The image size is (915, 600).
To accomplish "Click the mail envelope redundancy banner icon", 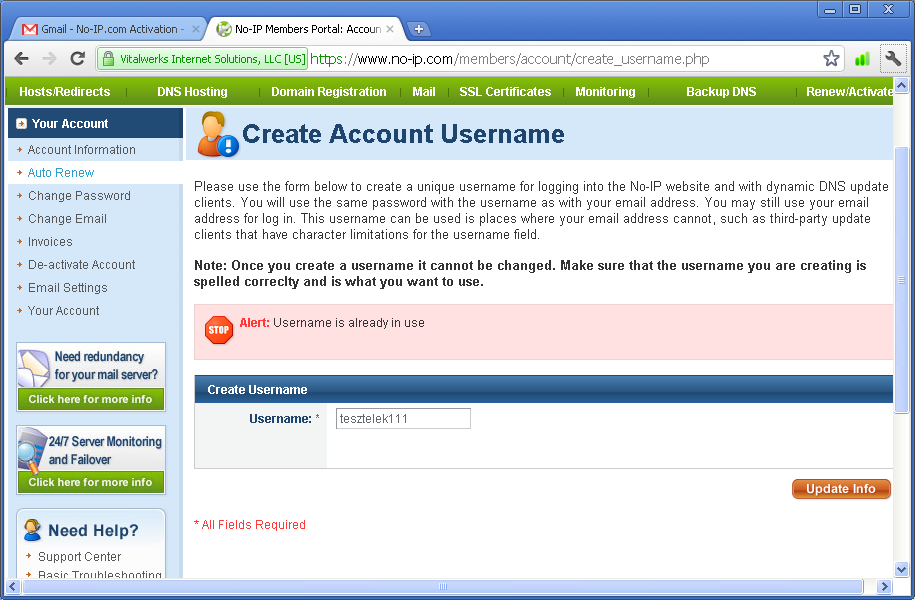I will [x=33, y=368].
